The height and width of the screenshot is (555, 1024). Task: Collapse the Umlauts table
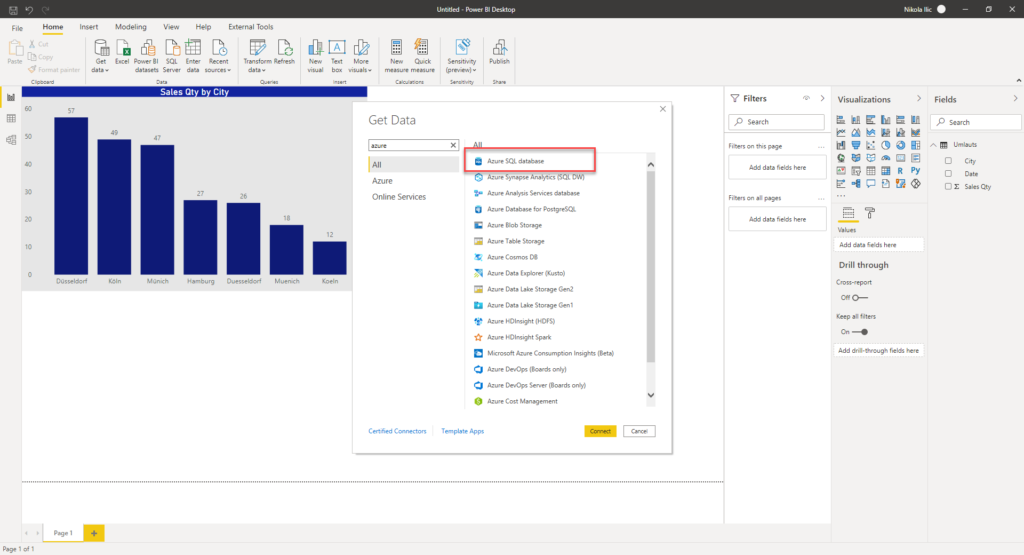[933, 145]
